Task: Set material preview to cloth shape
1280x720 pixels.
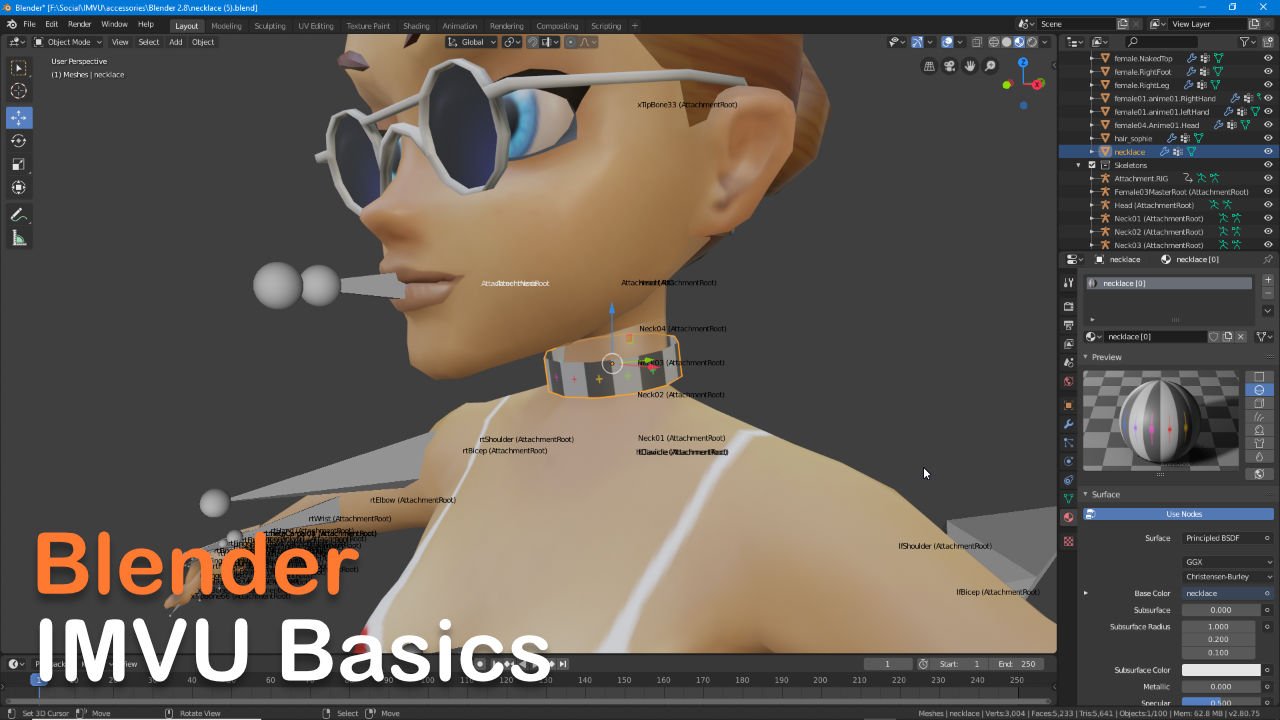Action: (x=1259, y=443)
